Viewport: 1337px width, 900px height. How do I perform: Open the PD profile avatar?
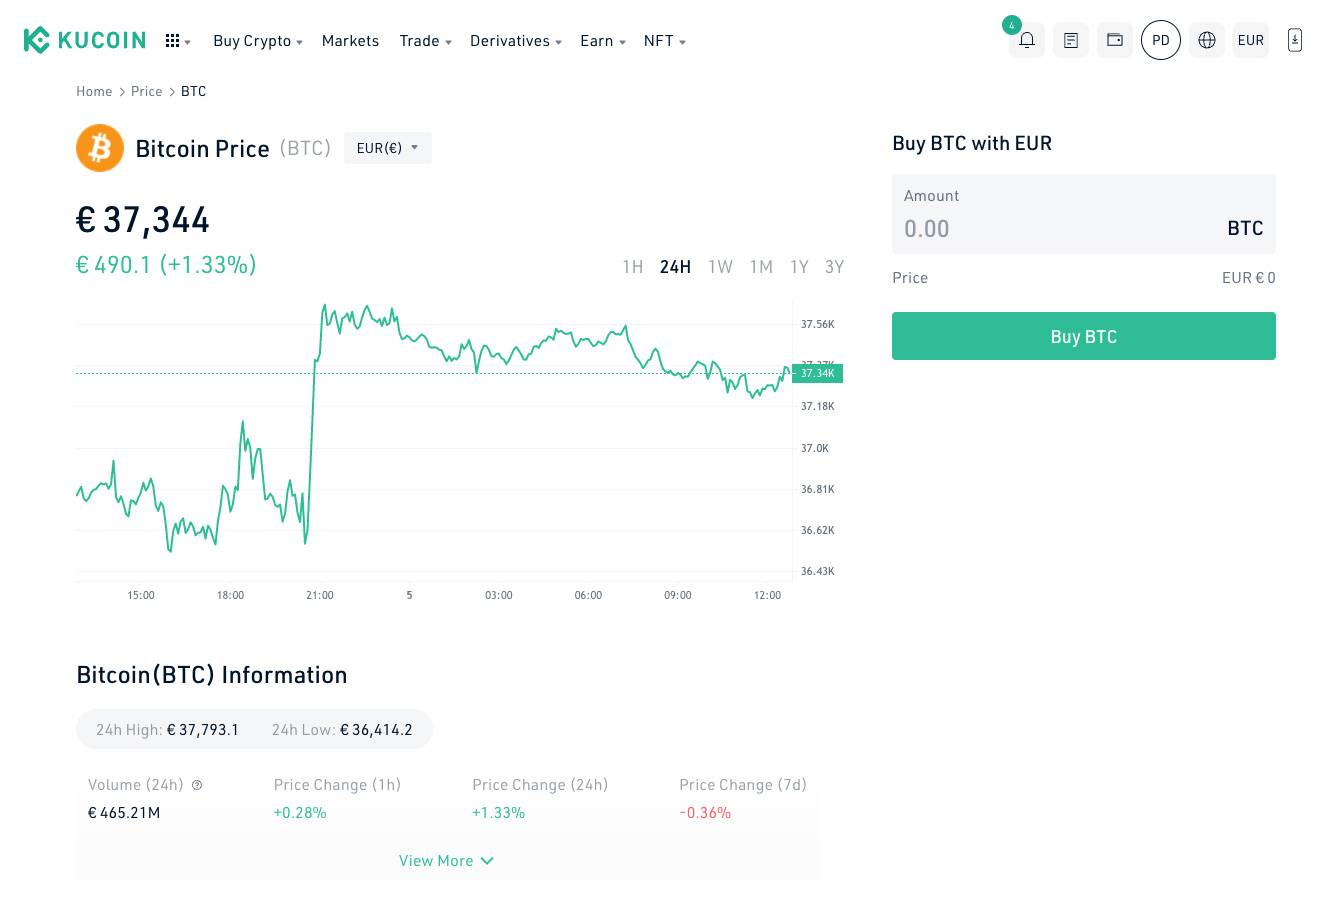(x=1161, y=40)
